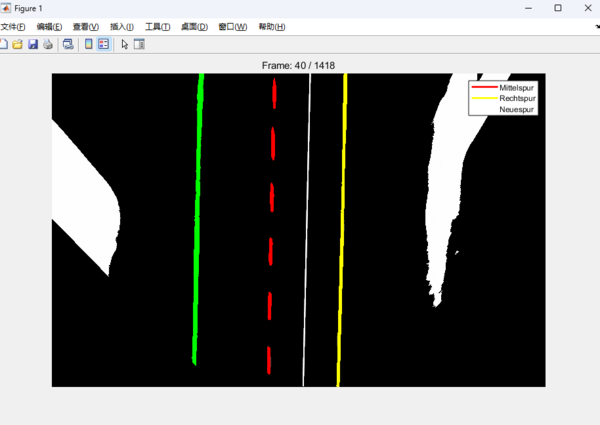Click the Rechtspur legend label
This screenshot has height=425, width=600.
pyautogui.click(x=517, y=99)
